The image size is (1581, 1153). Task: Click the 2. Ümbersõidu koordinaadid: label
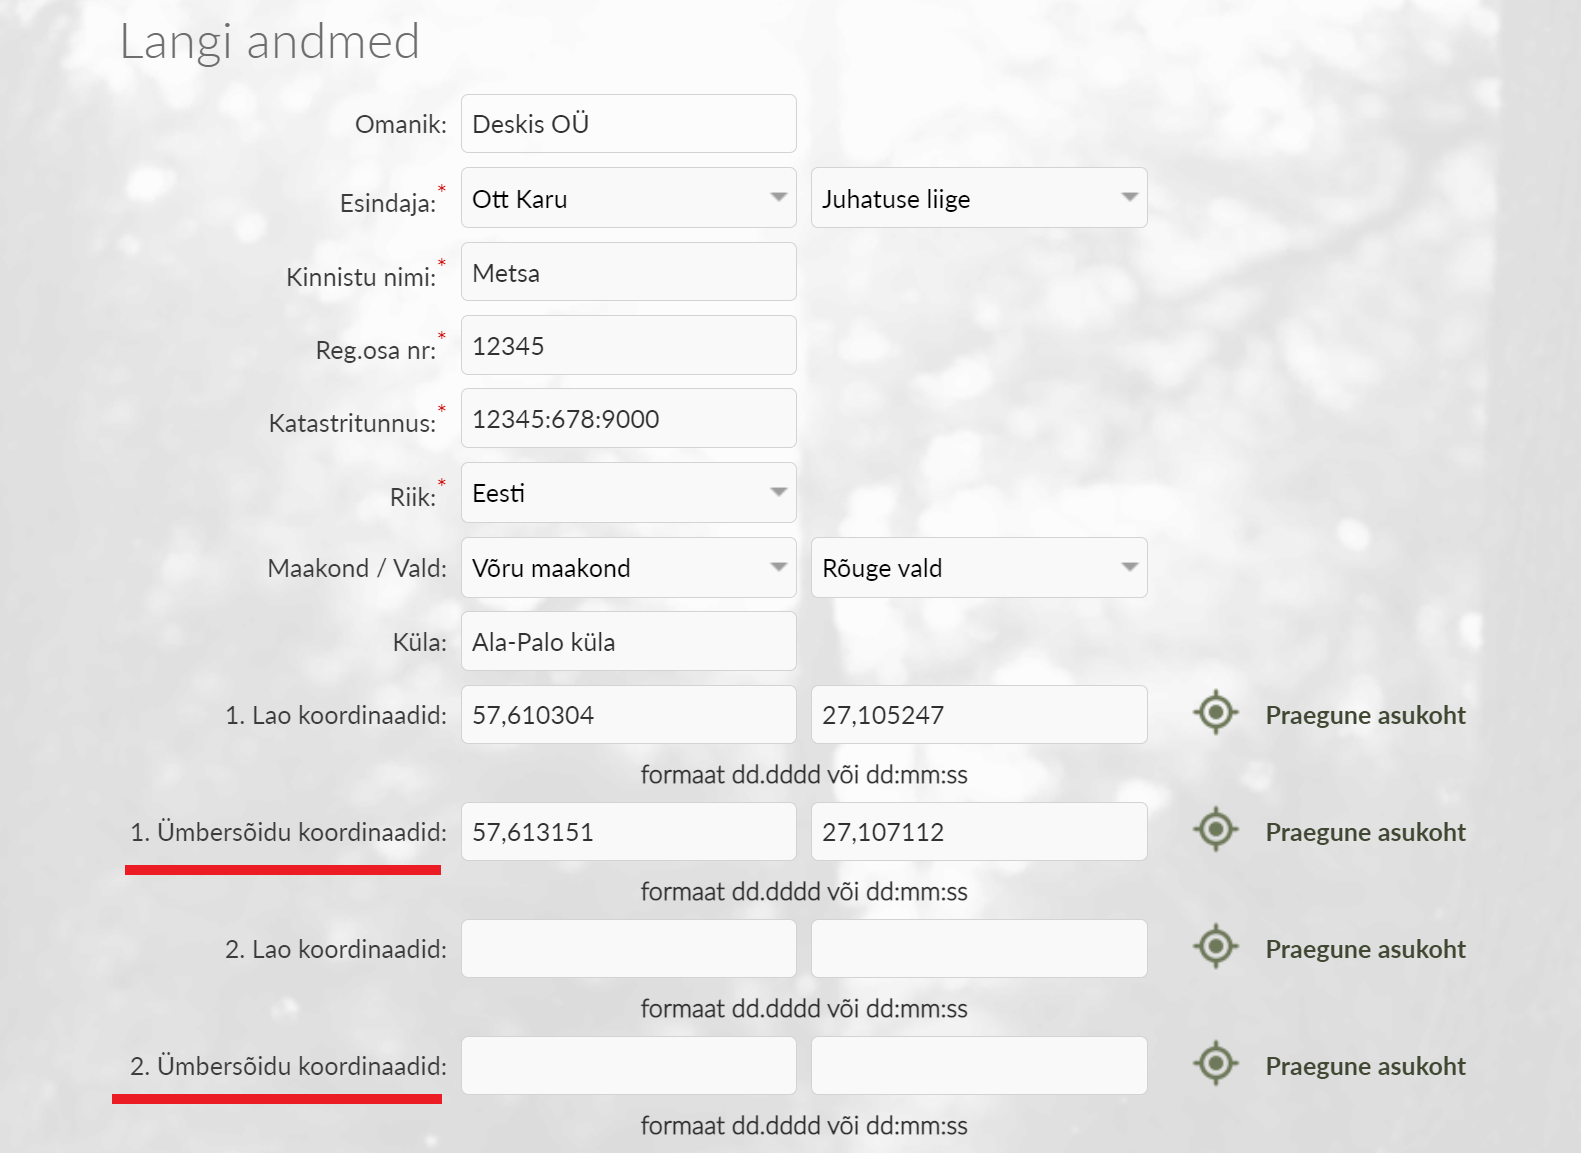(x=288, y=1066)
